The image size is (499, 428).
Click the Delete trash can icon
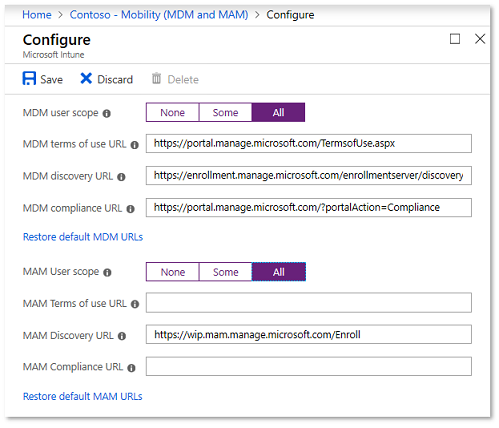pyautogui.click(x=156, y=79)
